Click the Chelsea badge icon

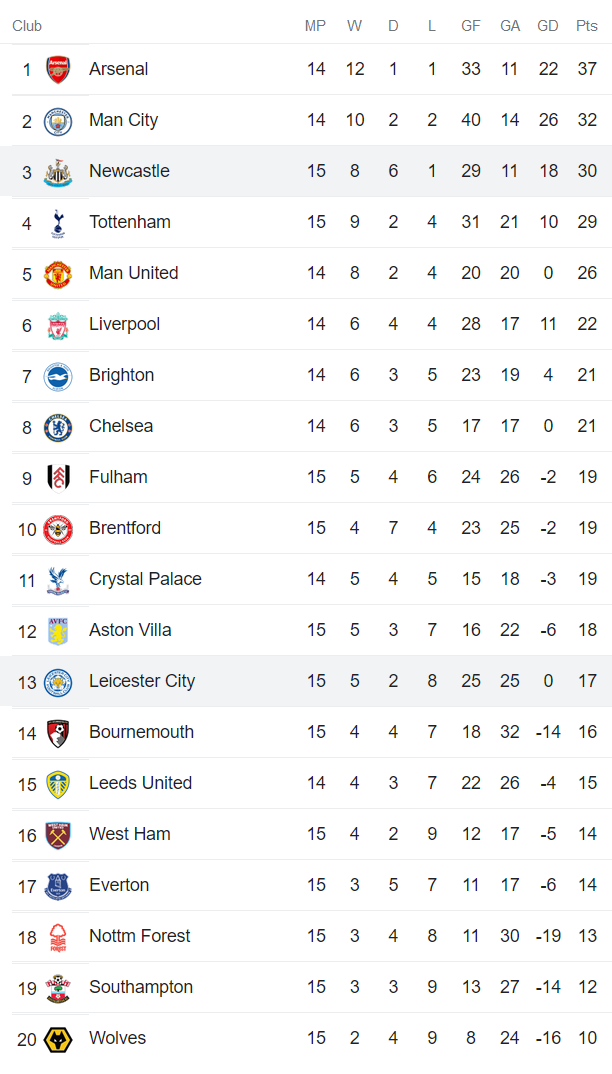58,426
